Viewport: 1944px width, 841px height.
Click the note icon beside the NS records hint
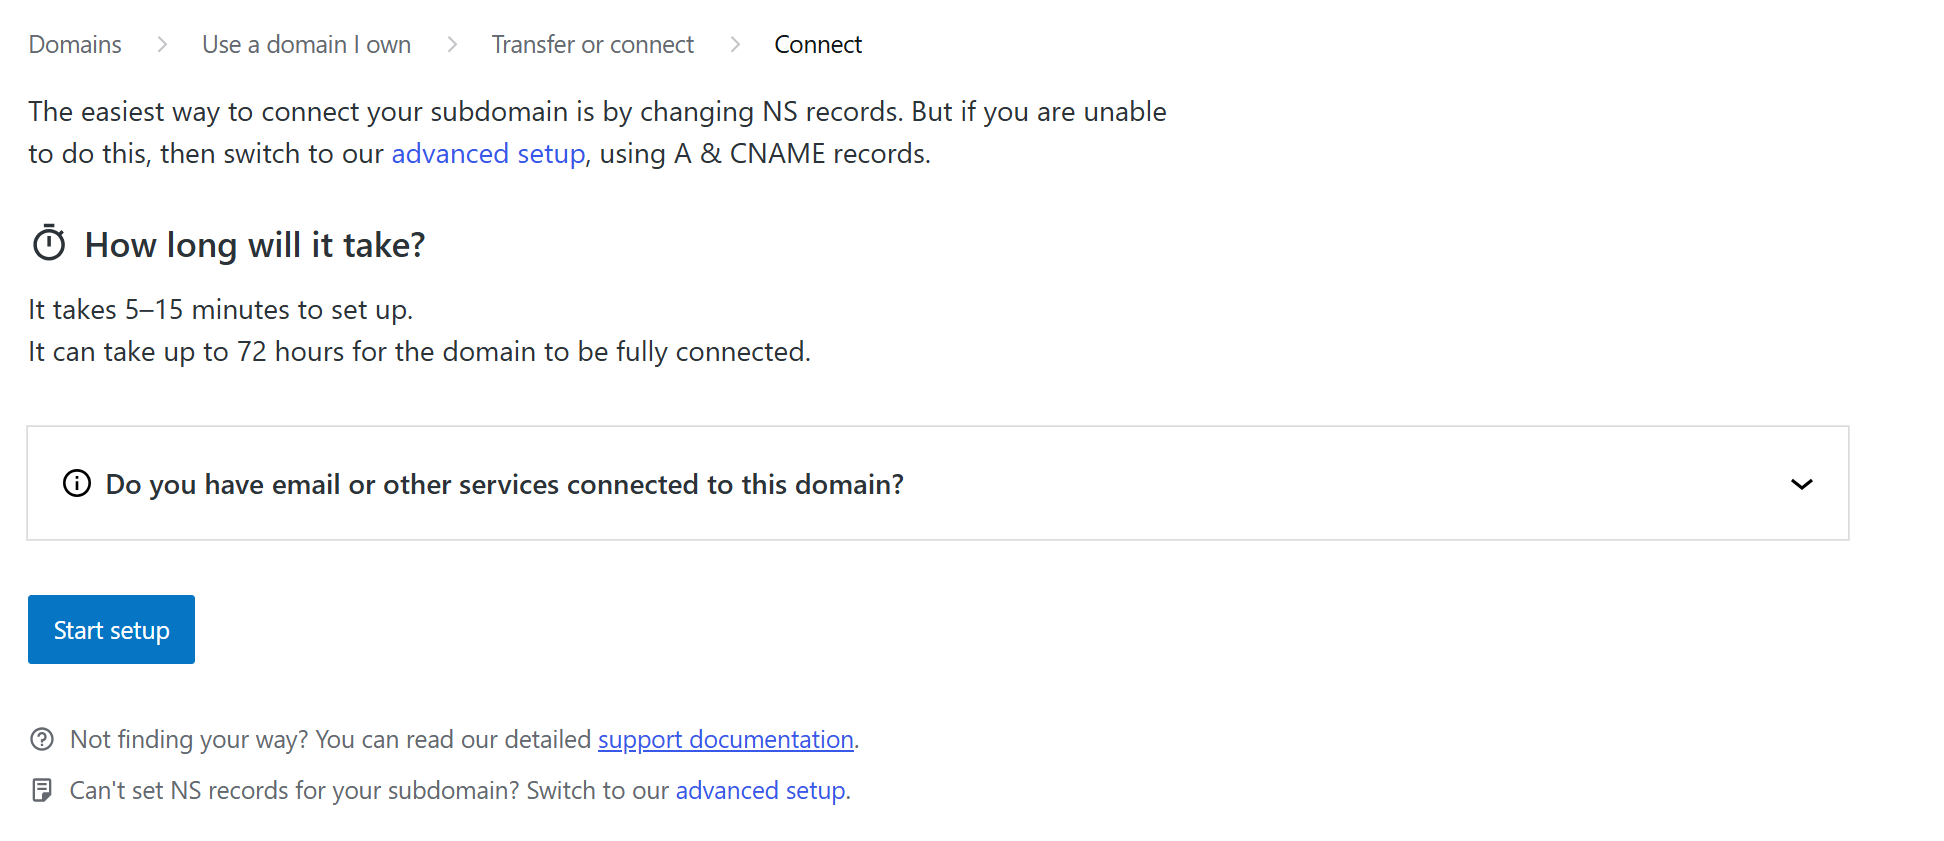(x=42, y=791)
